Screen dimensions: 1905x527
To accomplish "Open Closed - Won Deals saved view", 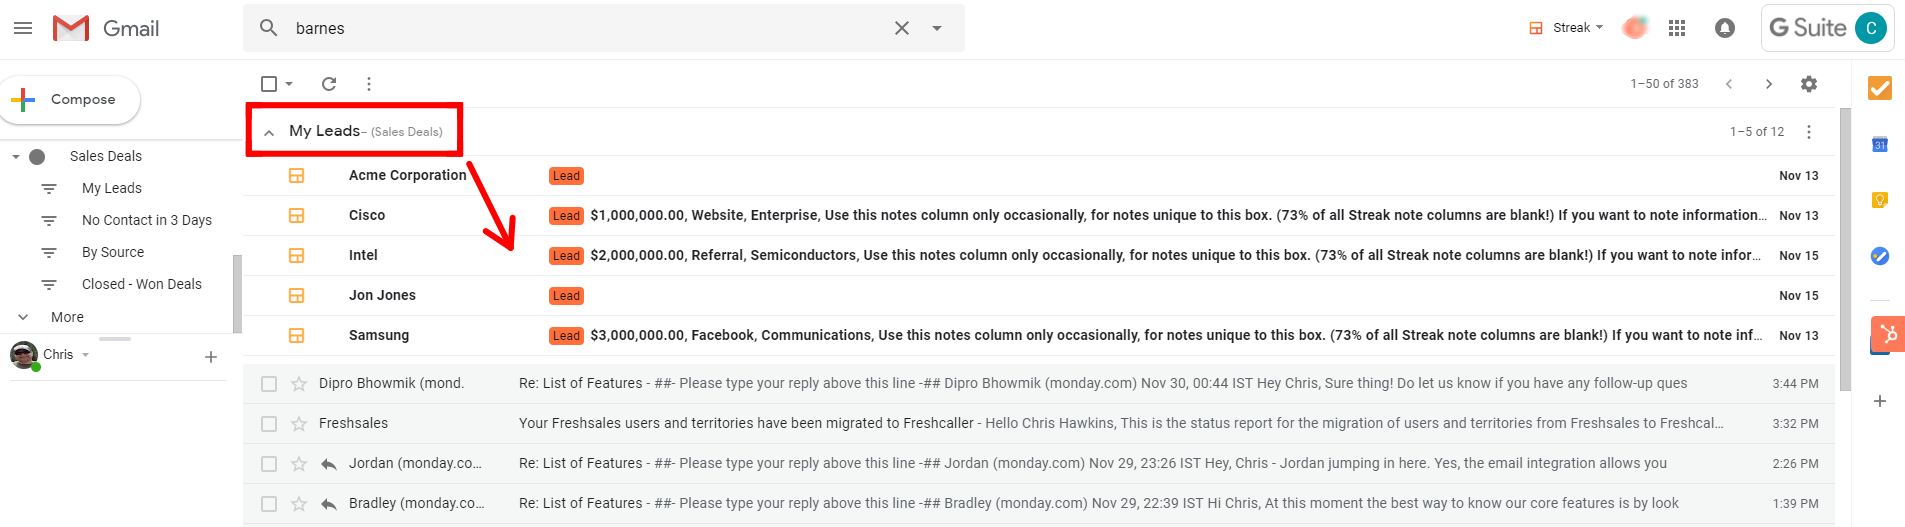I will pos(141,284).
